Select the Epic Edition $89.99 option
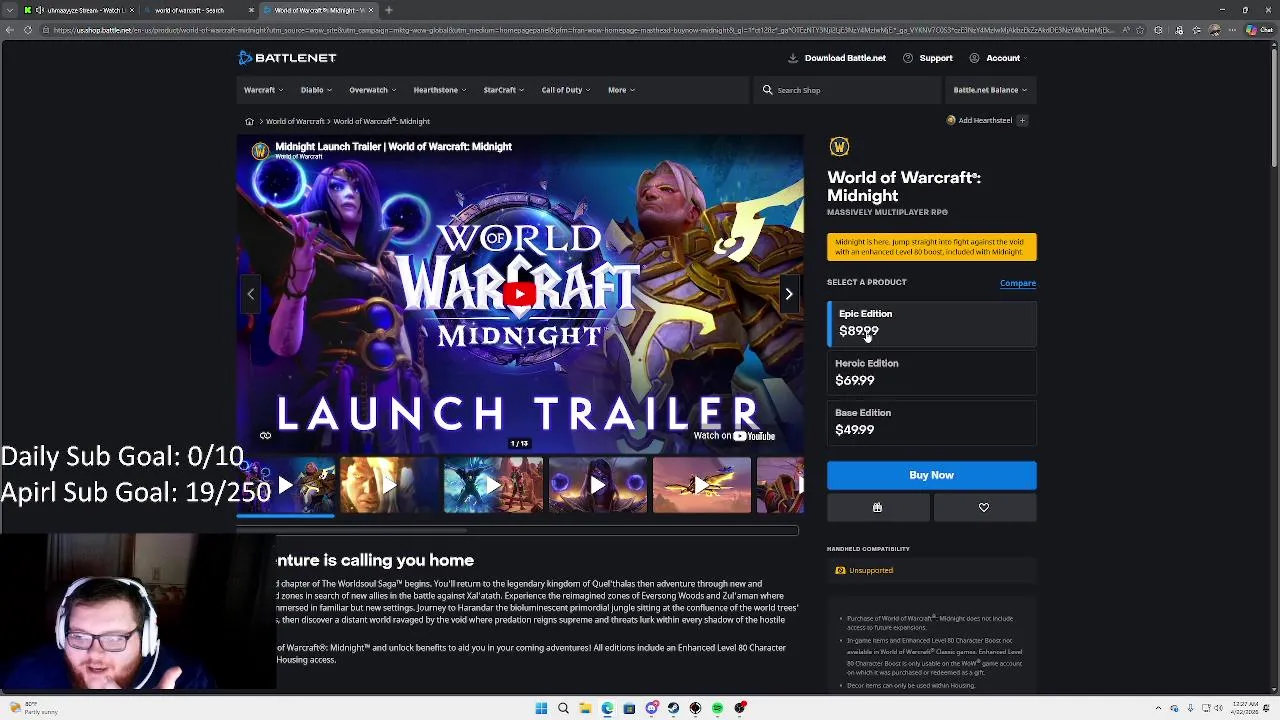The height and width of the screenshot is (720, 1280). (932, 322)
